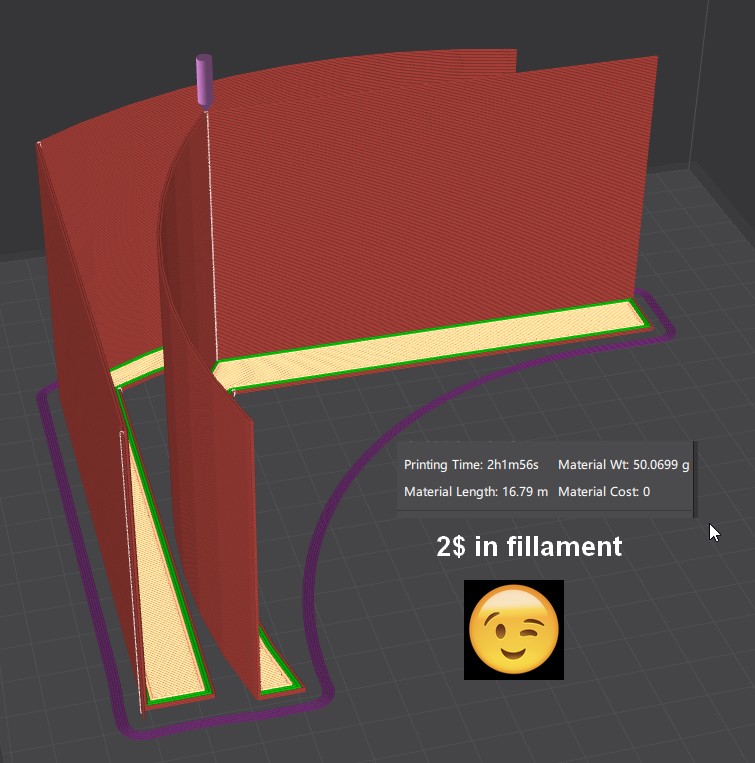Click the '2$ in fillament' caption
The width and height of the screenshot is (755, 763).
pyautogui.click(x=529, y=546)
